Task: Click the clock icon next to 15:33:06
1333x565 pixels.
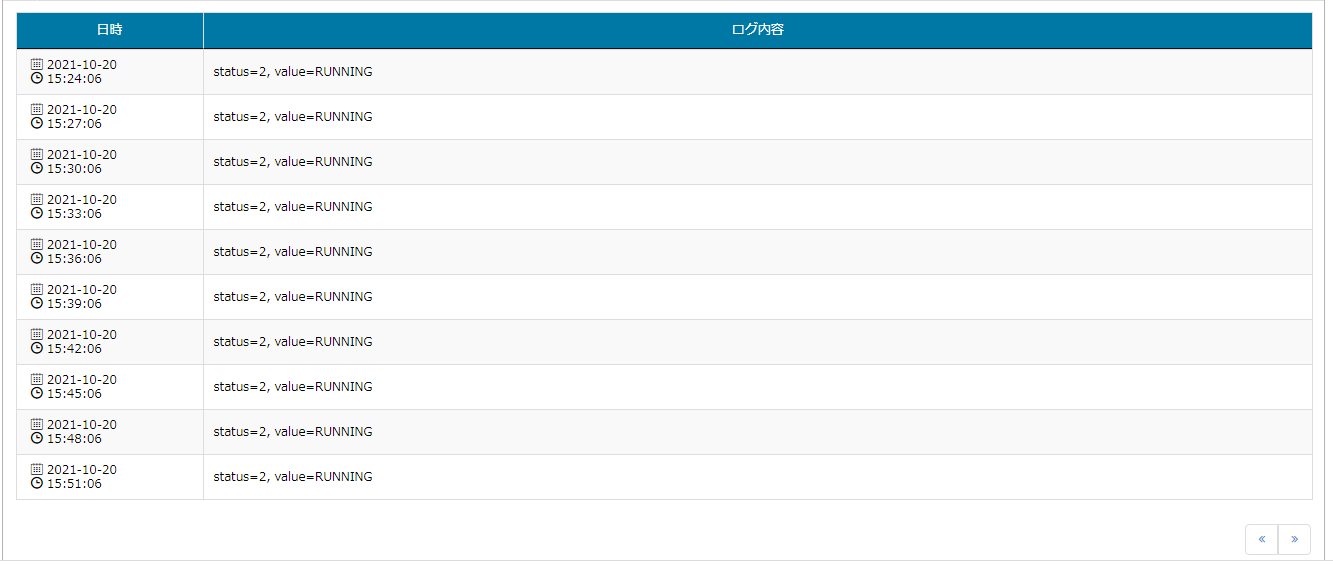Action: coord(37,213)
